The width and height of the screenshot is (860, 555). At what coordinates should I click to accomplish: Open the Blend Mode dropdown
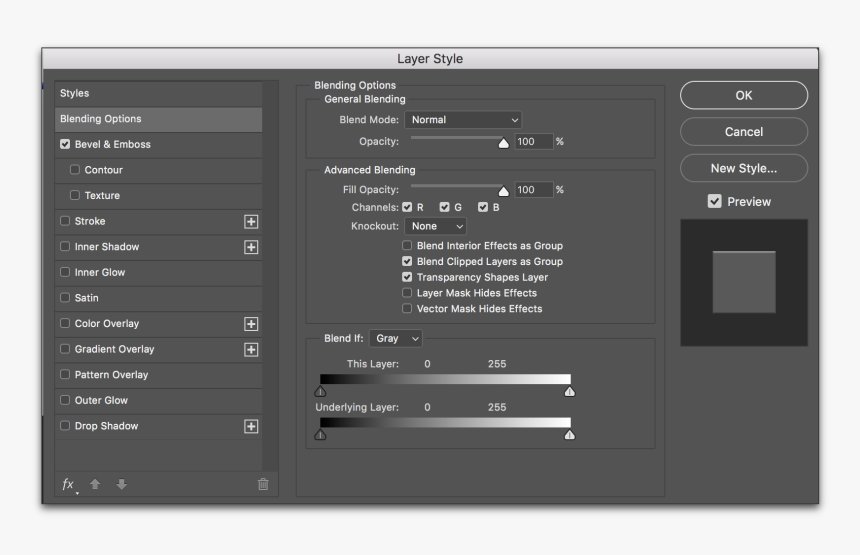click(463, 120)
